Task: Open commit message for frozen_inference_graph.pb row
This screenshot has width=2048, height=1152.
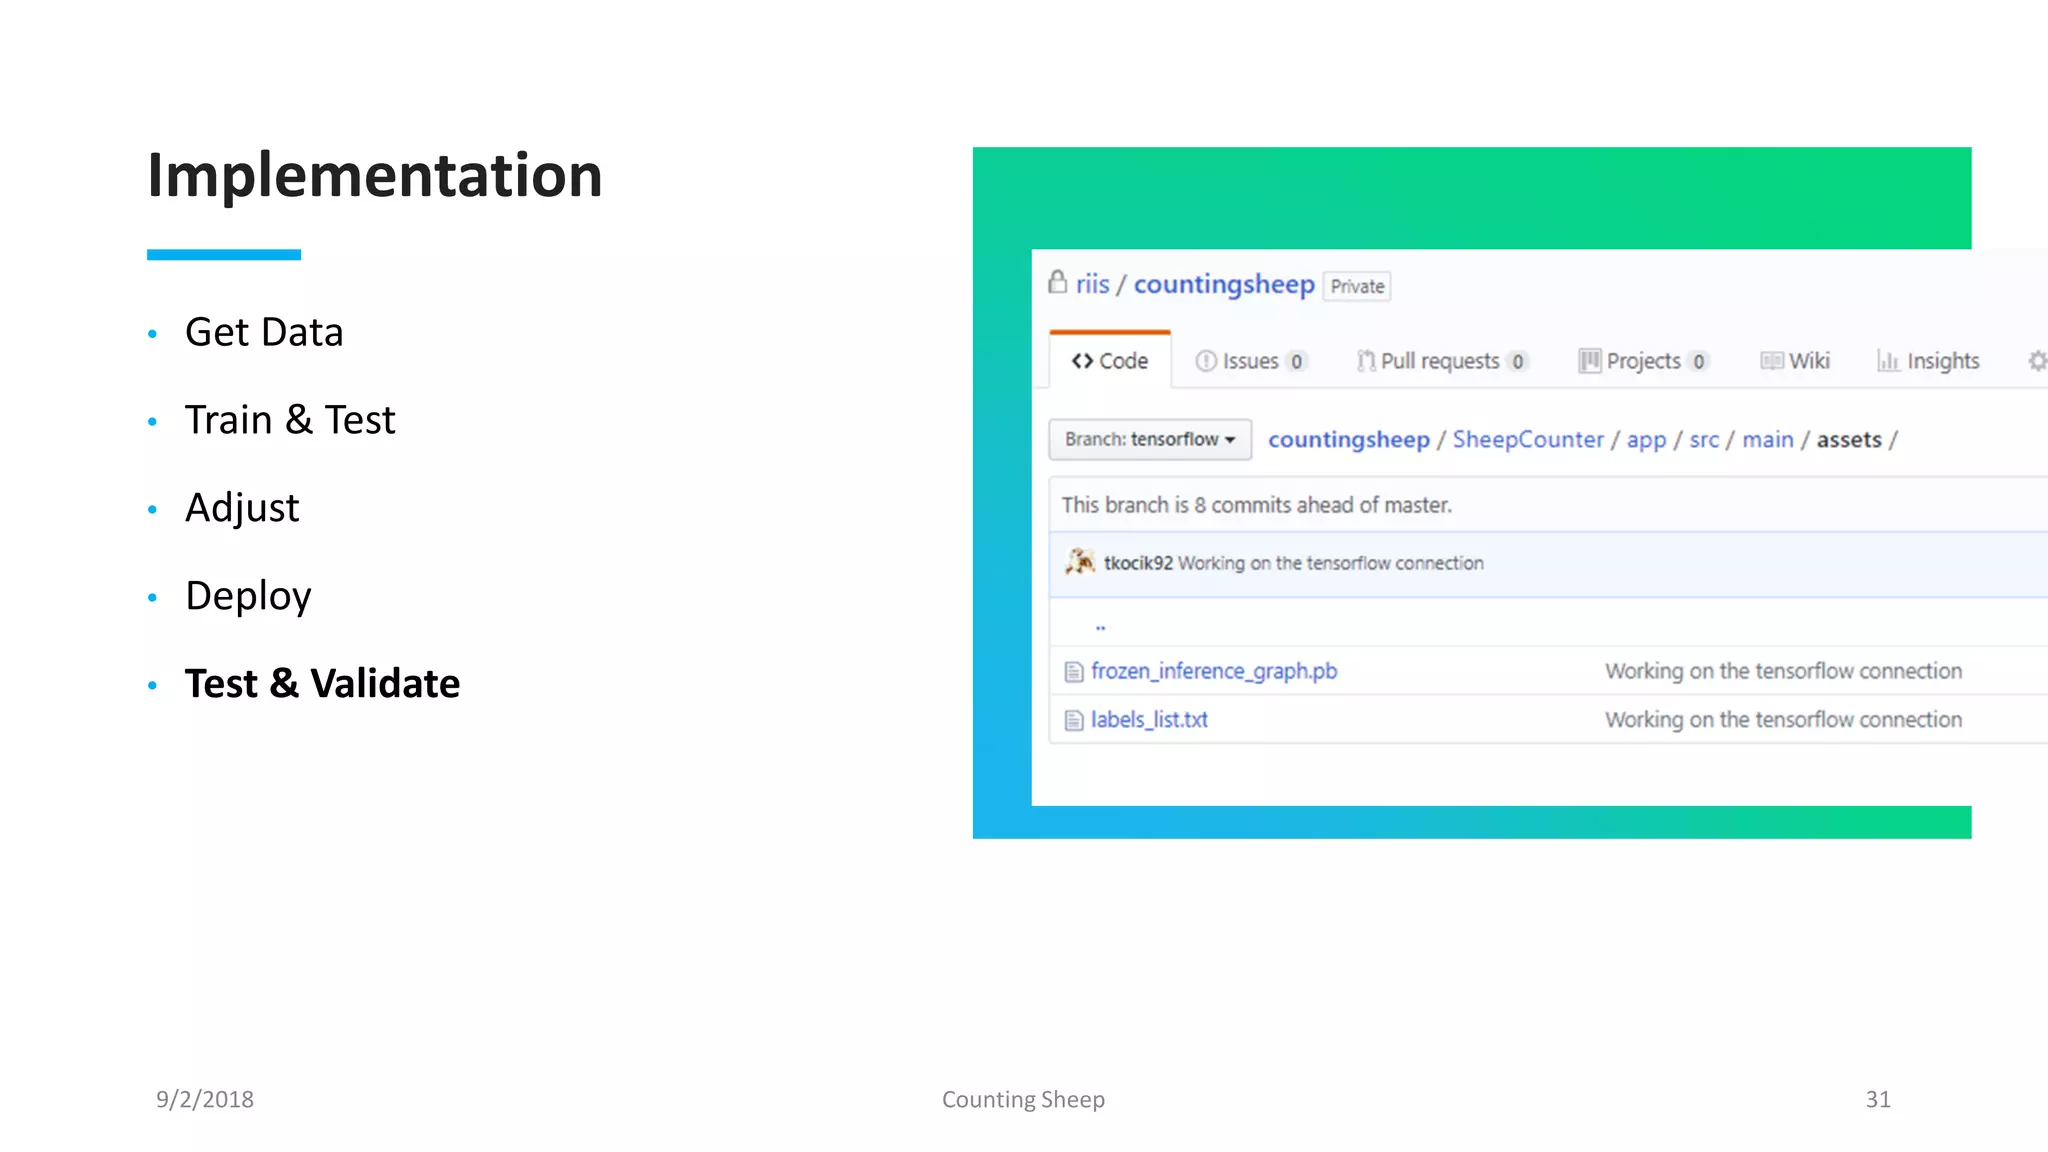Action: point(1784,671)
